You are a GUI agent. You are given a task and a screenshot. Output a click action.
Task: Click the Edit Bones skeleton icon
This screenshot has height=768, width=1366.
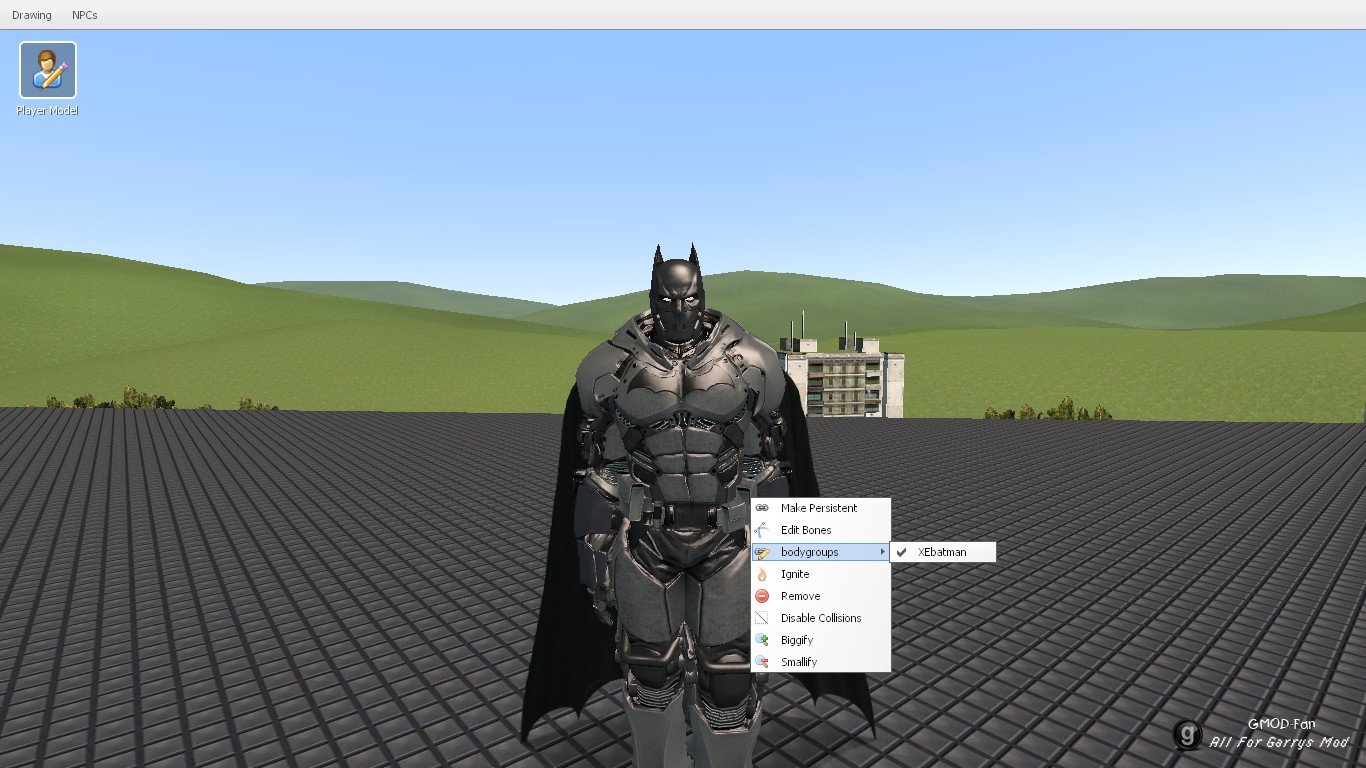[762, 530]
